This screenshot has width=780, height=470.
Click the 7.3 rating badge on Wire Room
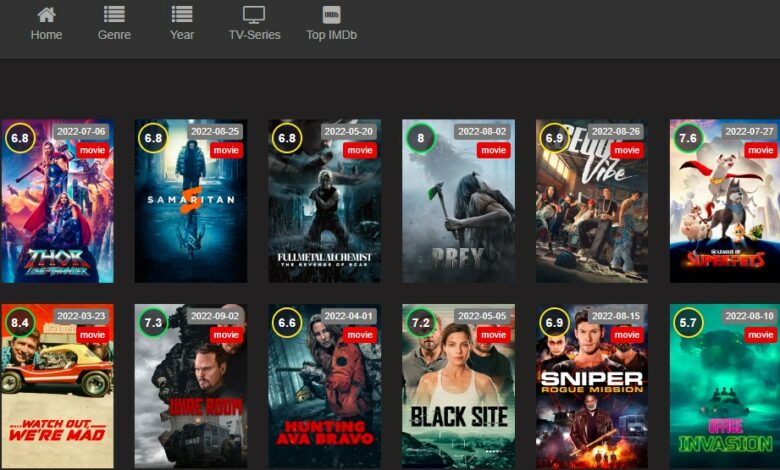pos(153,322)
